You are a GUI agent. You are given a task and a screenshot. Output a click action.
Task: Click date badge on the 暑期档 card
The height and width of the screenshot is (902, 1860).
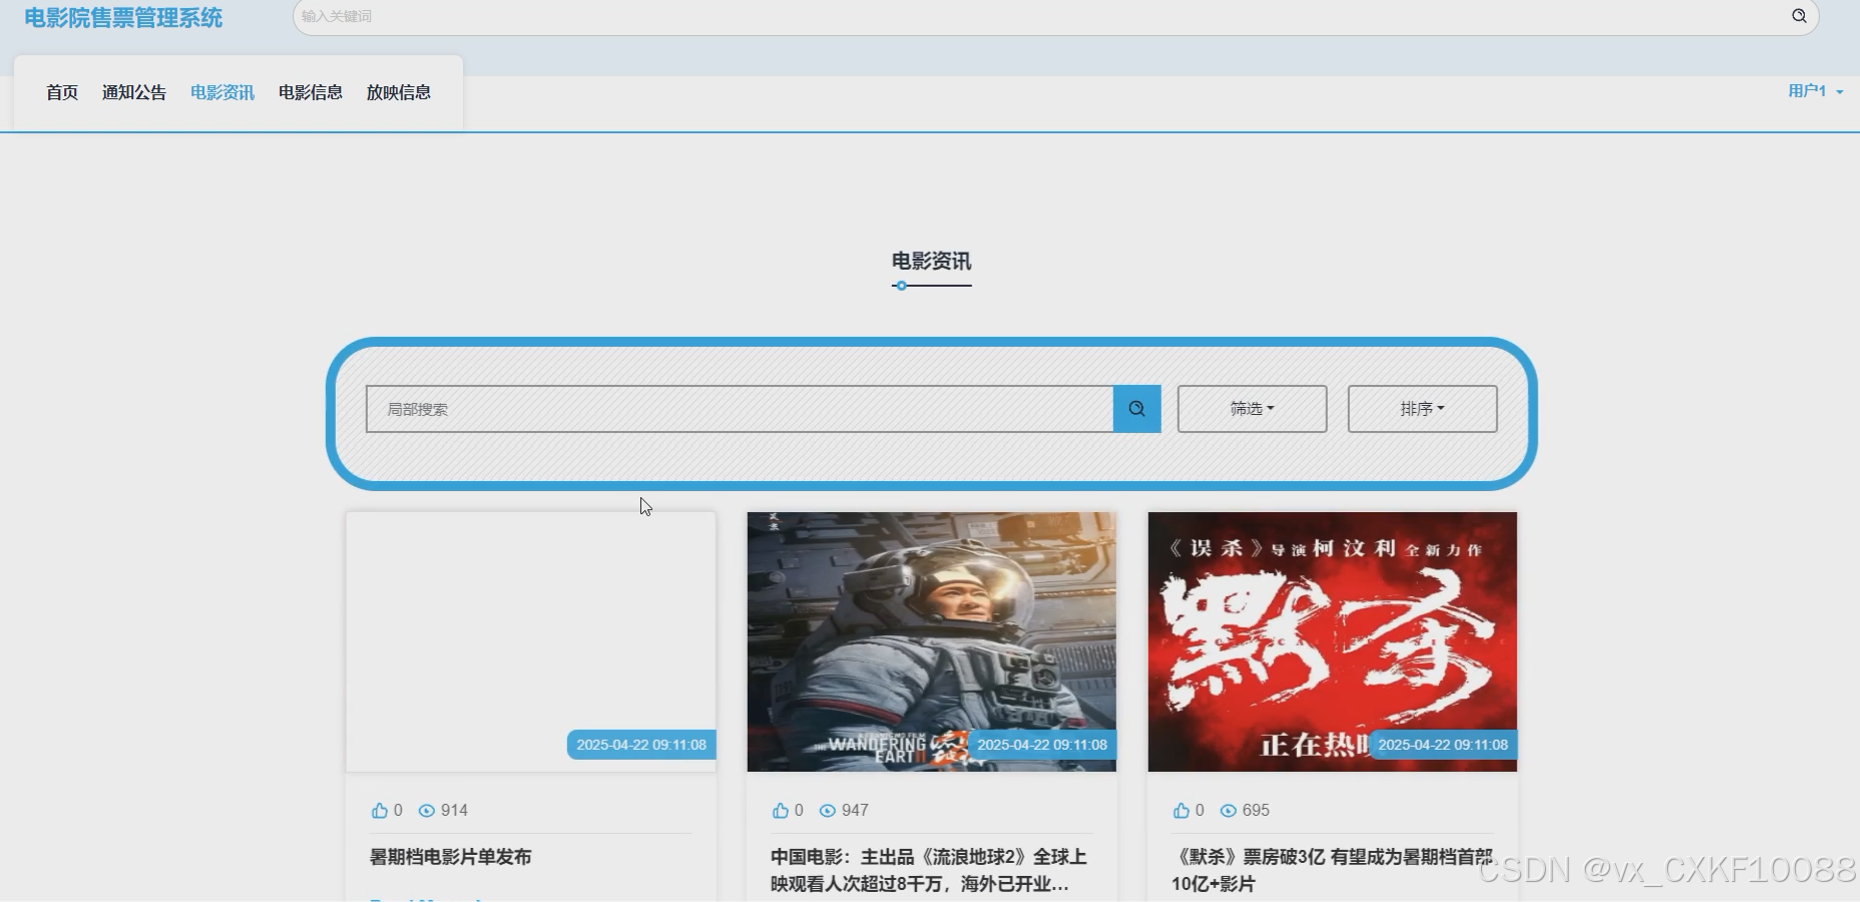point(641,745)
